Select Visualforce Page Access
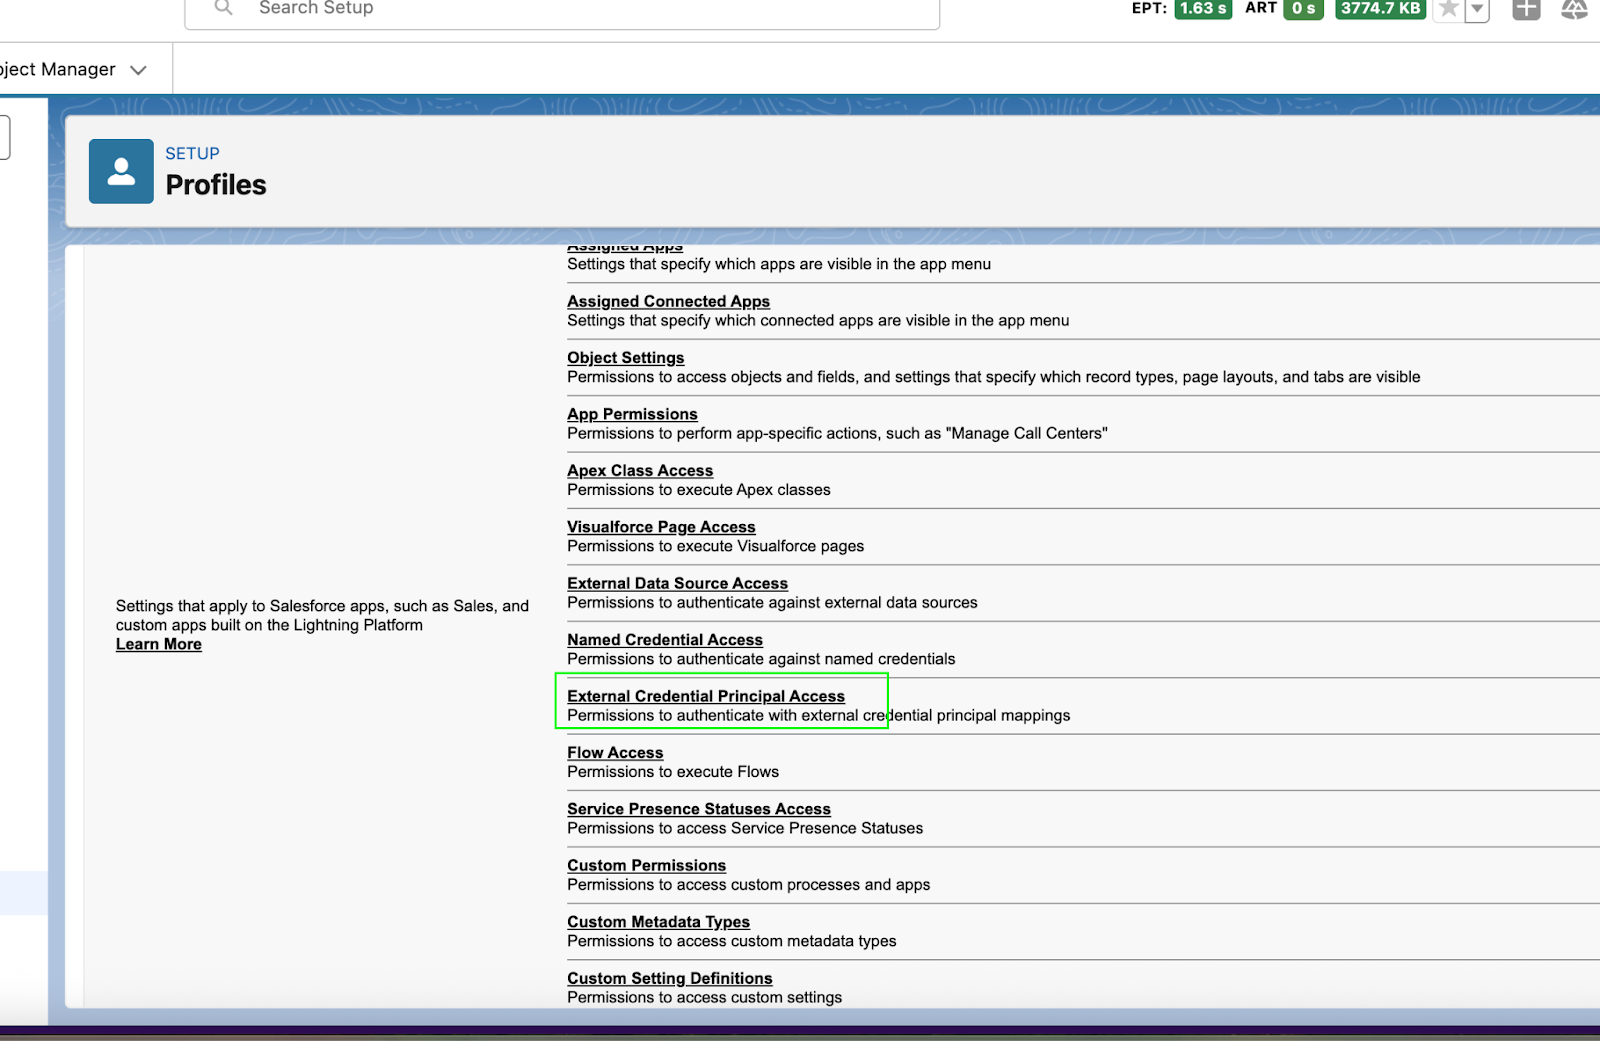 coord(661,527)
